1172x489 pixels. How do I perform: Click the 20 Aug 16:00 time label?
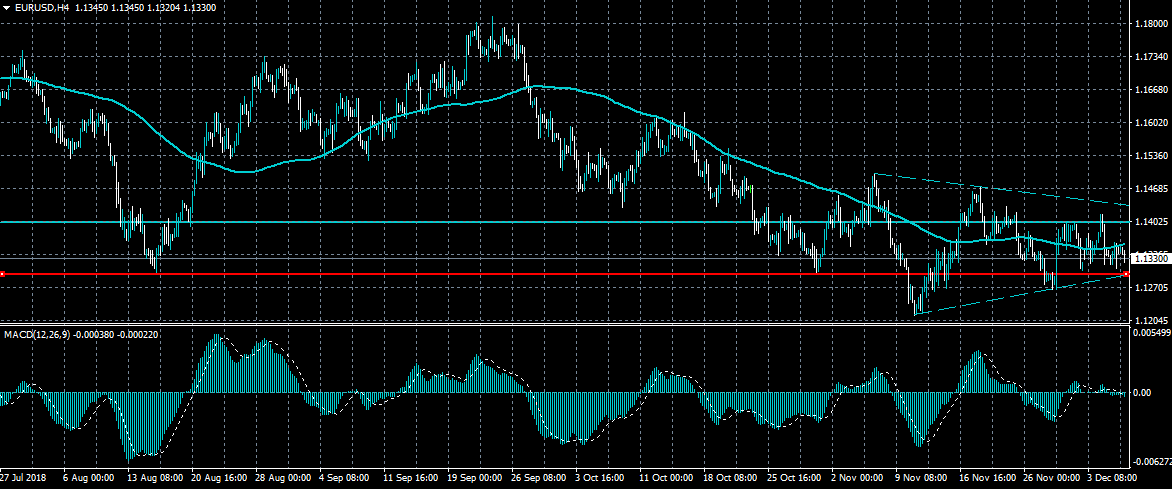coord(219,477)
